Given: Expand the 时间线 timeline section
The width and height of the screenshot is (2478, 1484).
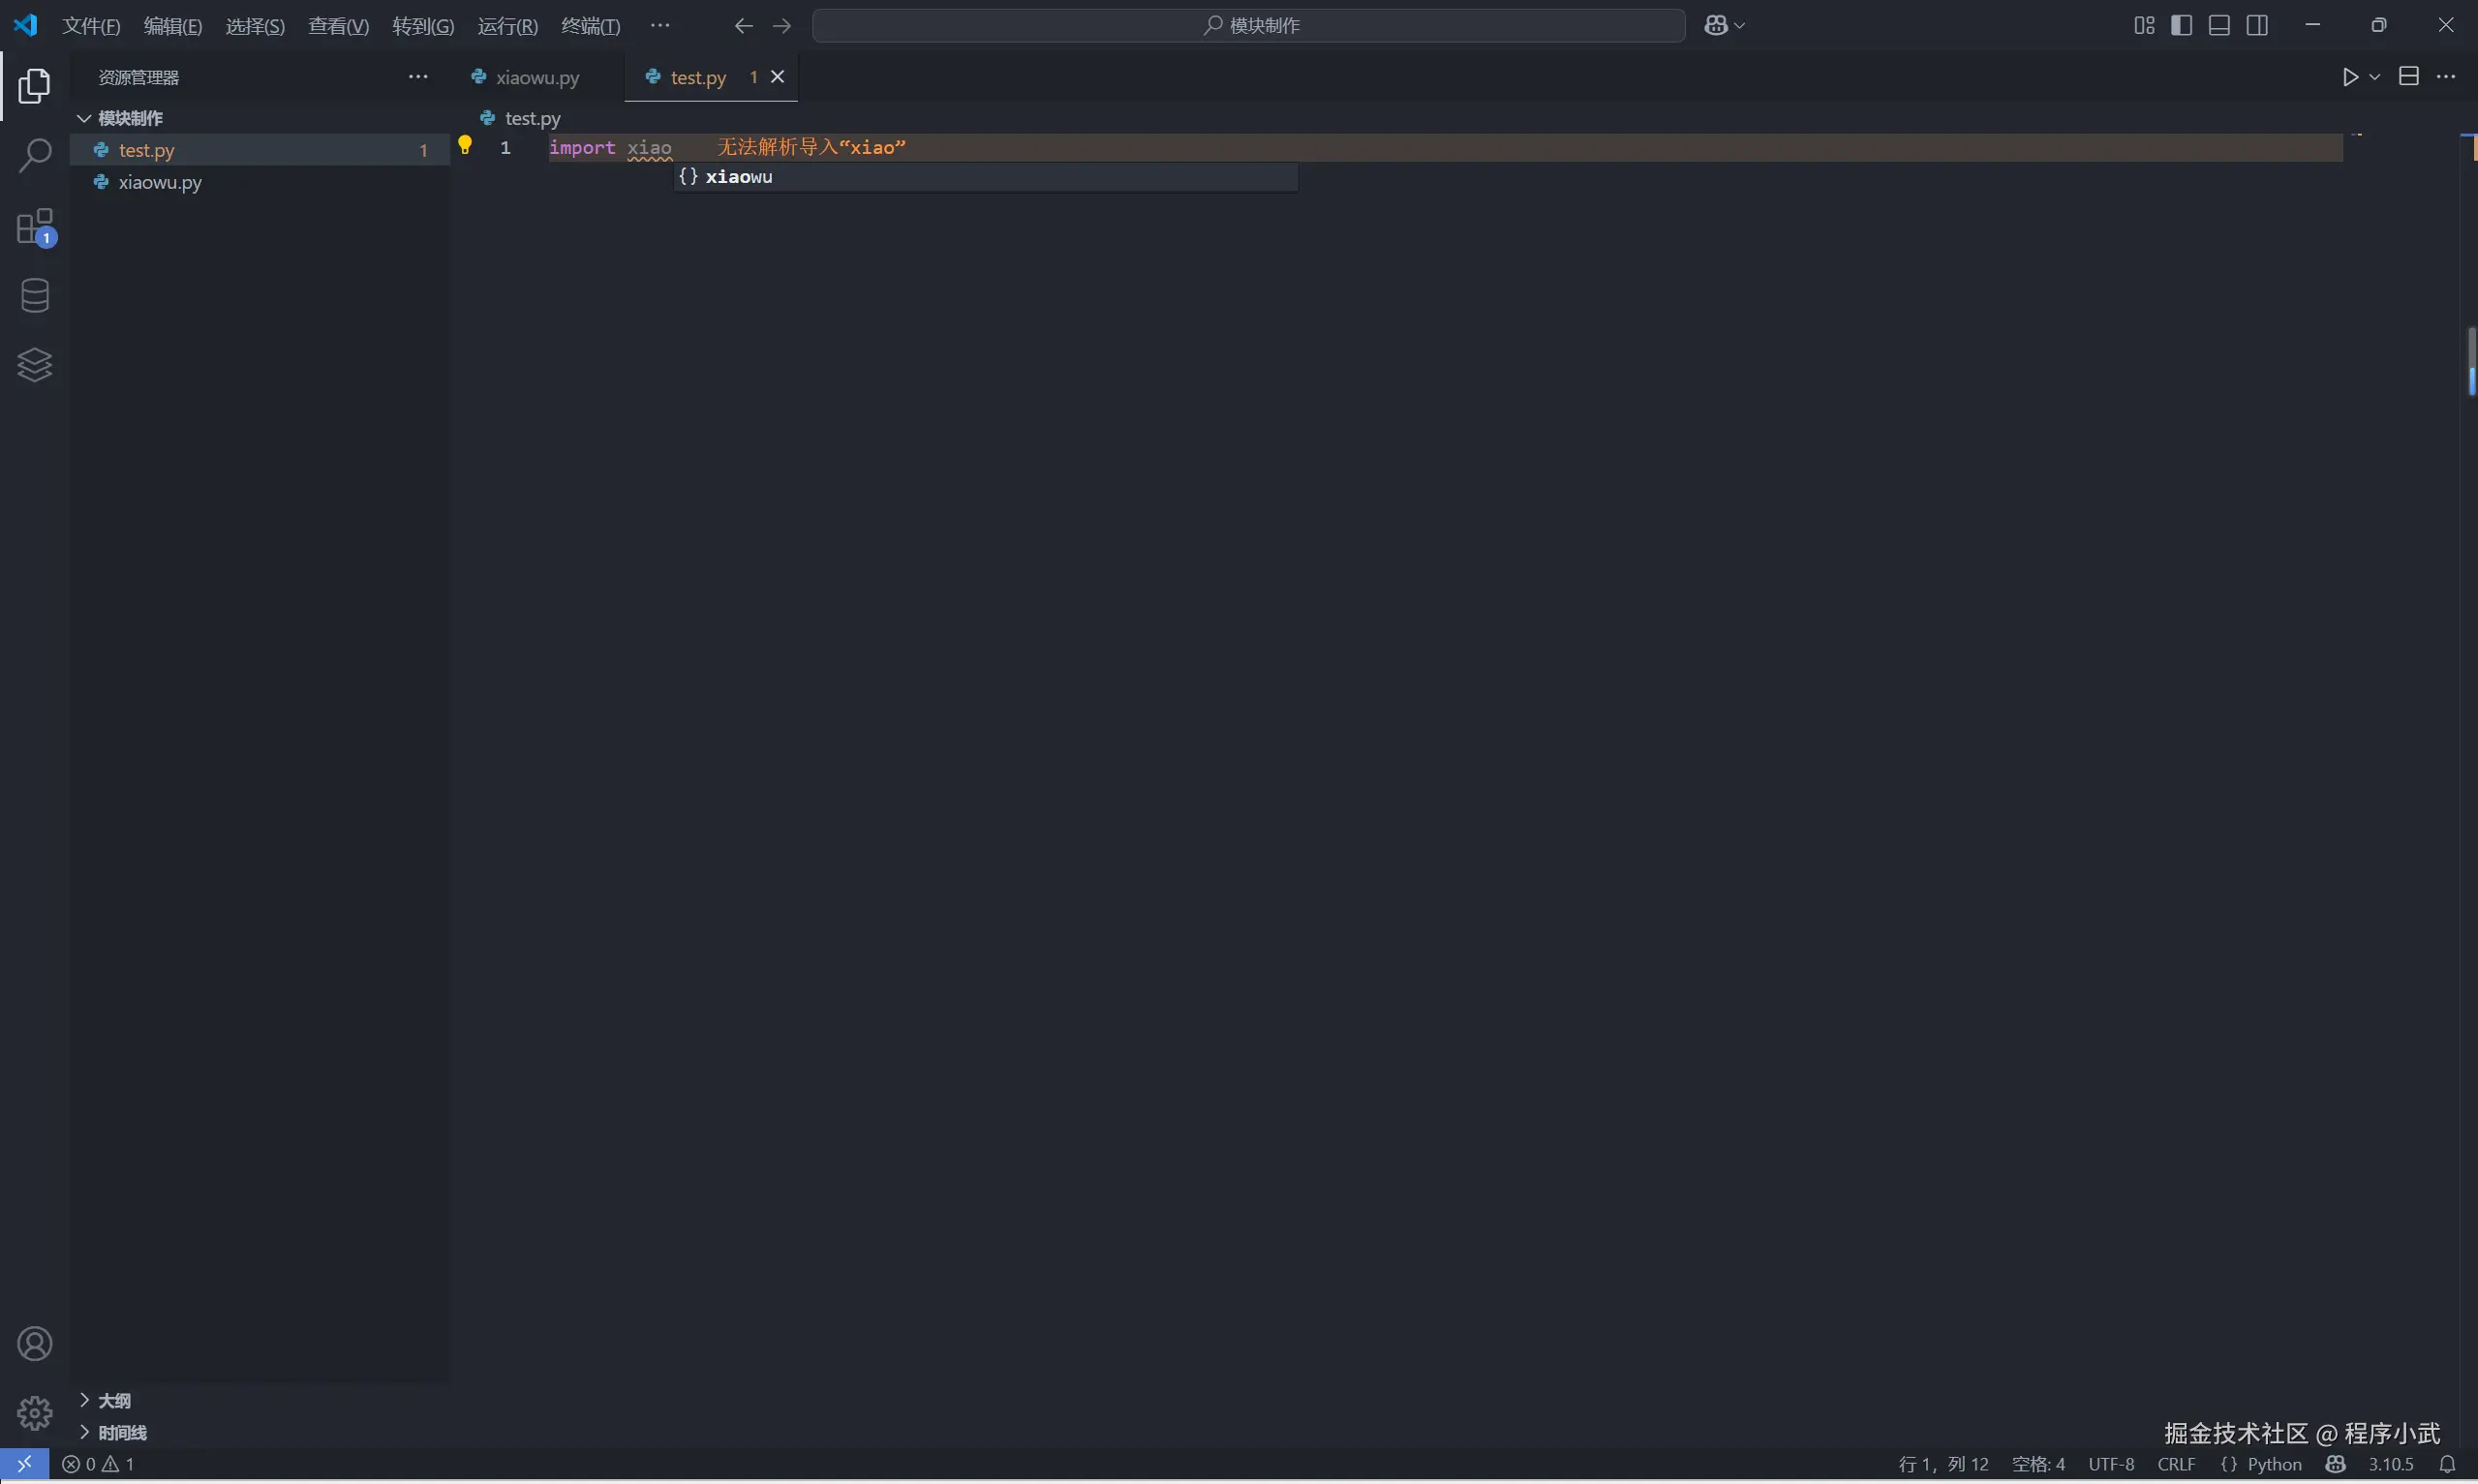Looking at the screenshot, I should 122,1432.
